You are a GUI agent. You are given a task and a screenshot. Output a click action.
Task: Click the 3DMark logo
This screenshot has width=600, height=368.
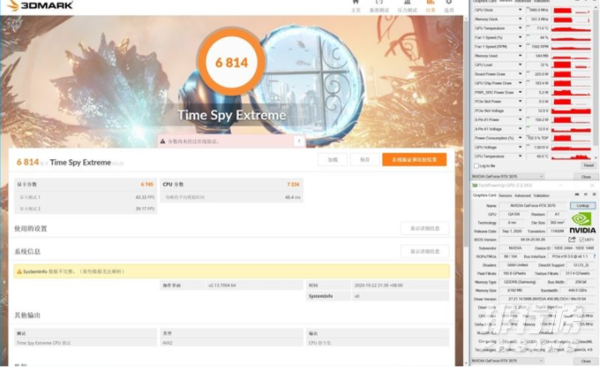click(x=39, y=5)
